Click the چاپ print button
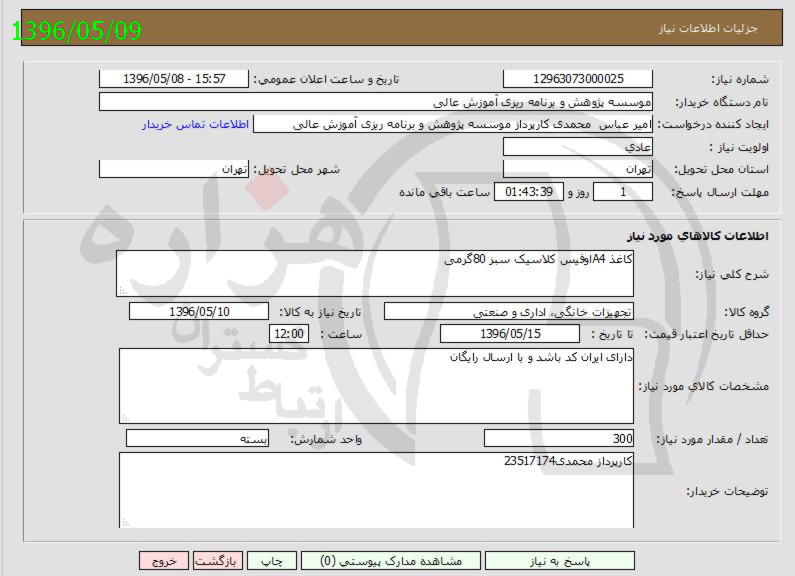The image size is (795, 576). (272, 561)
